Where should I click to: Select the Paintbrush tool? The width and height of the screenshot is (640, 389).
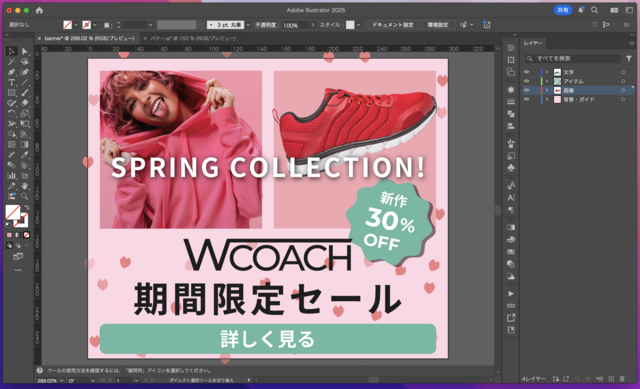[24, 93]
